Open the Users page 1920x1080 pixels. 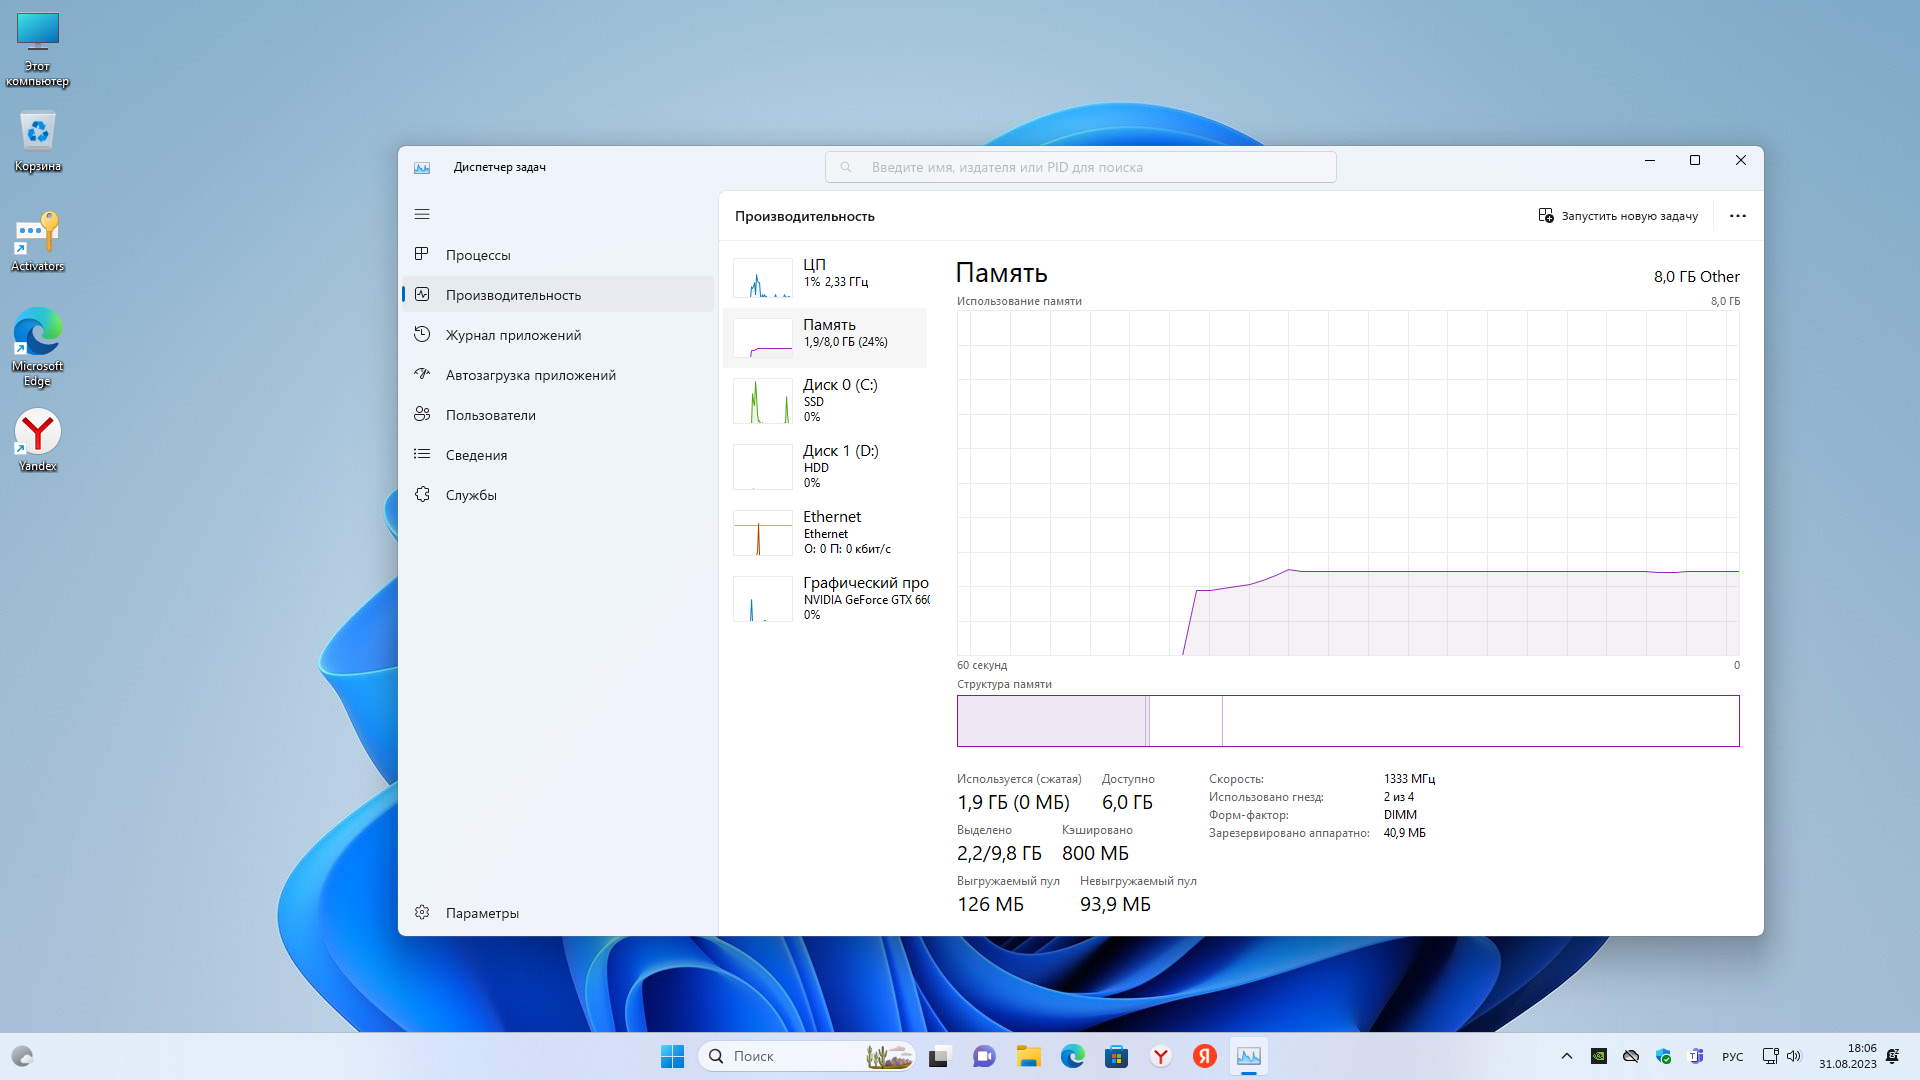pos(490,415)
